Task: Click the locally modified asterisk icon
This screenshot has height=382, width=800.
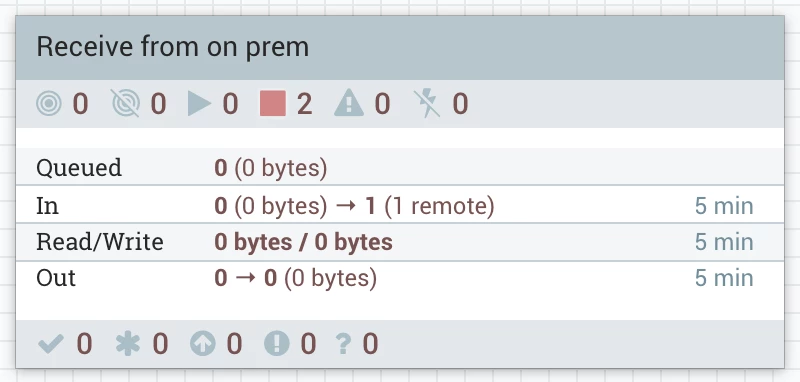Action: point(128,344)
